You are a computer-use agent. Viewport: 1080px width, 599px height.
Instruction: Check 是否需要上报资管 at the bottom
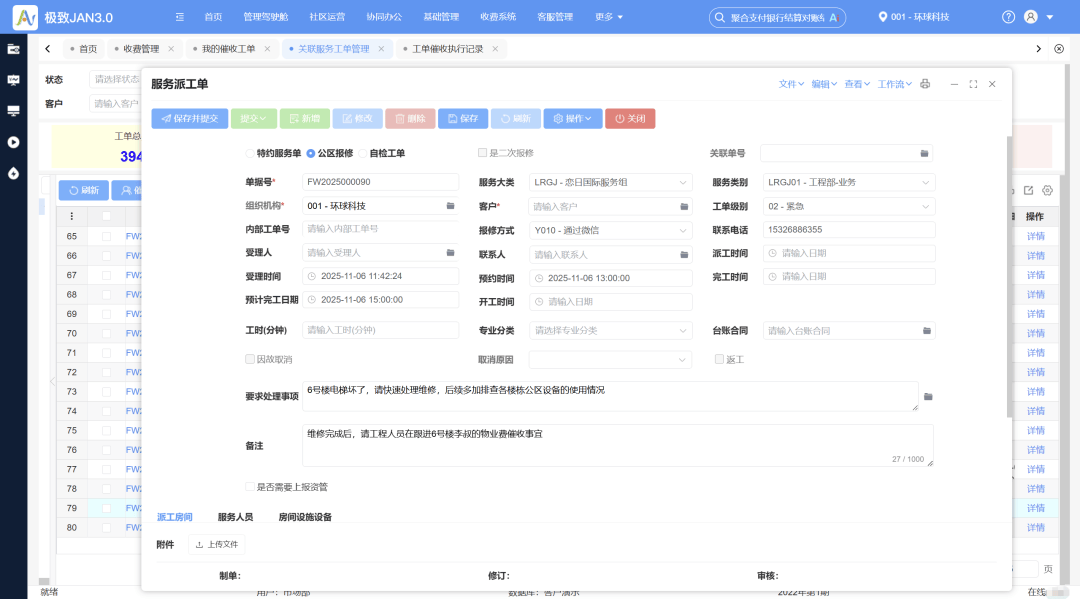pos(249,486)
